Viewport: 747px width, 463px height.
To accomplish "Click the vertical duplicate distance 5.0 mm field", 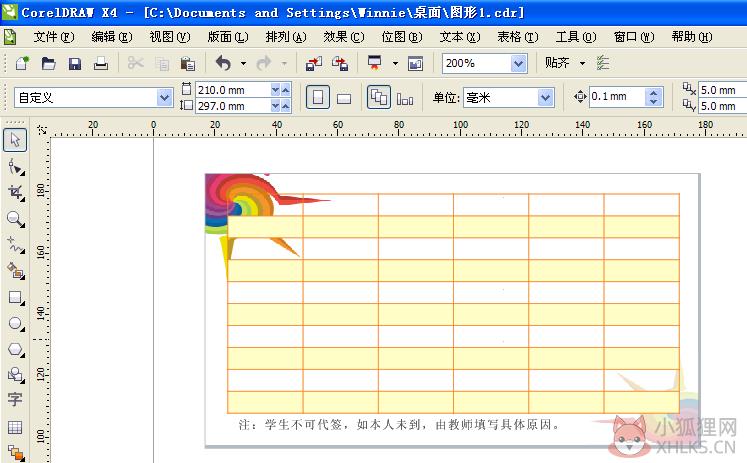I will tap(722, 106).
